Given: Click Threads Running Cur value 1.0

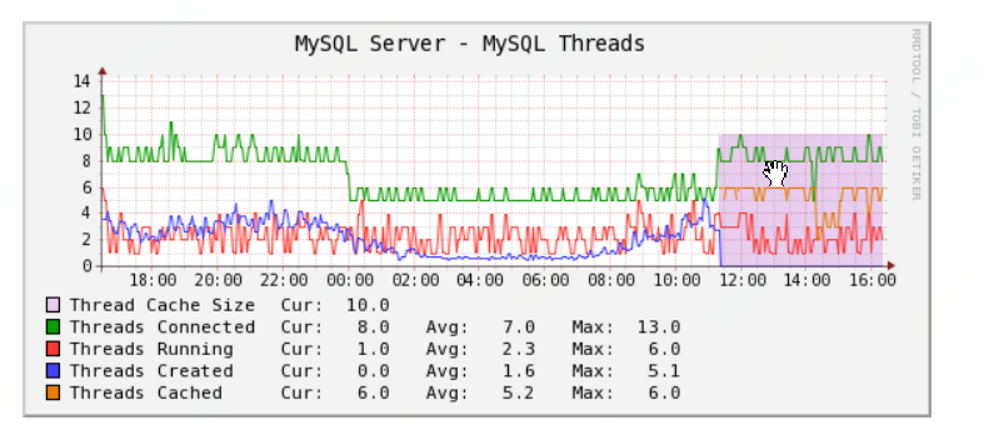Looking at the screenshot, I should [x=373, y=349].
